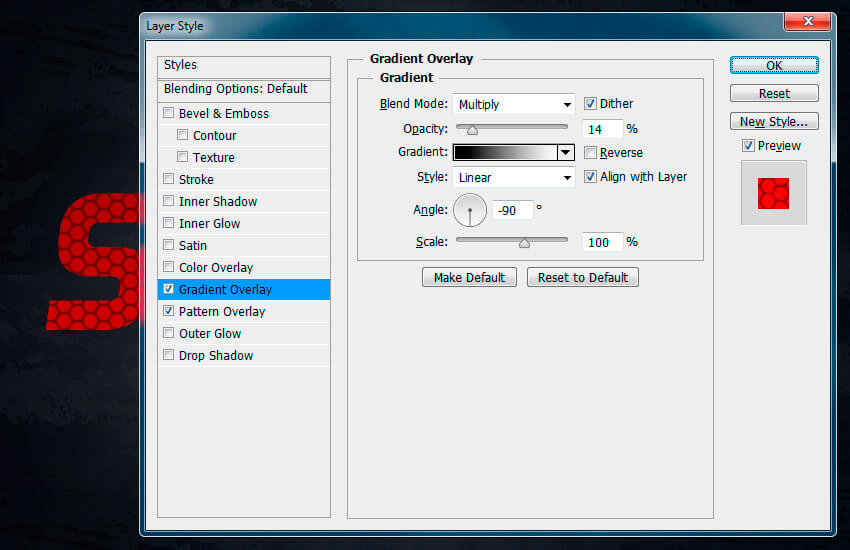Select Pattern Overlay in styles list

coord(222,312)
